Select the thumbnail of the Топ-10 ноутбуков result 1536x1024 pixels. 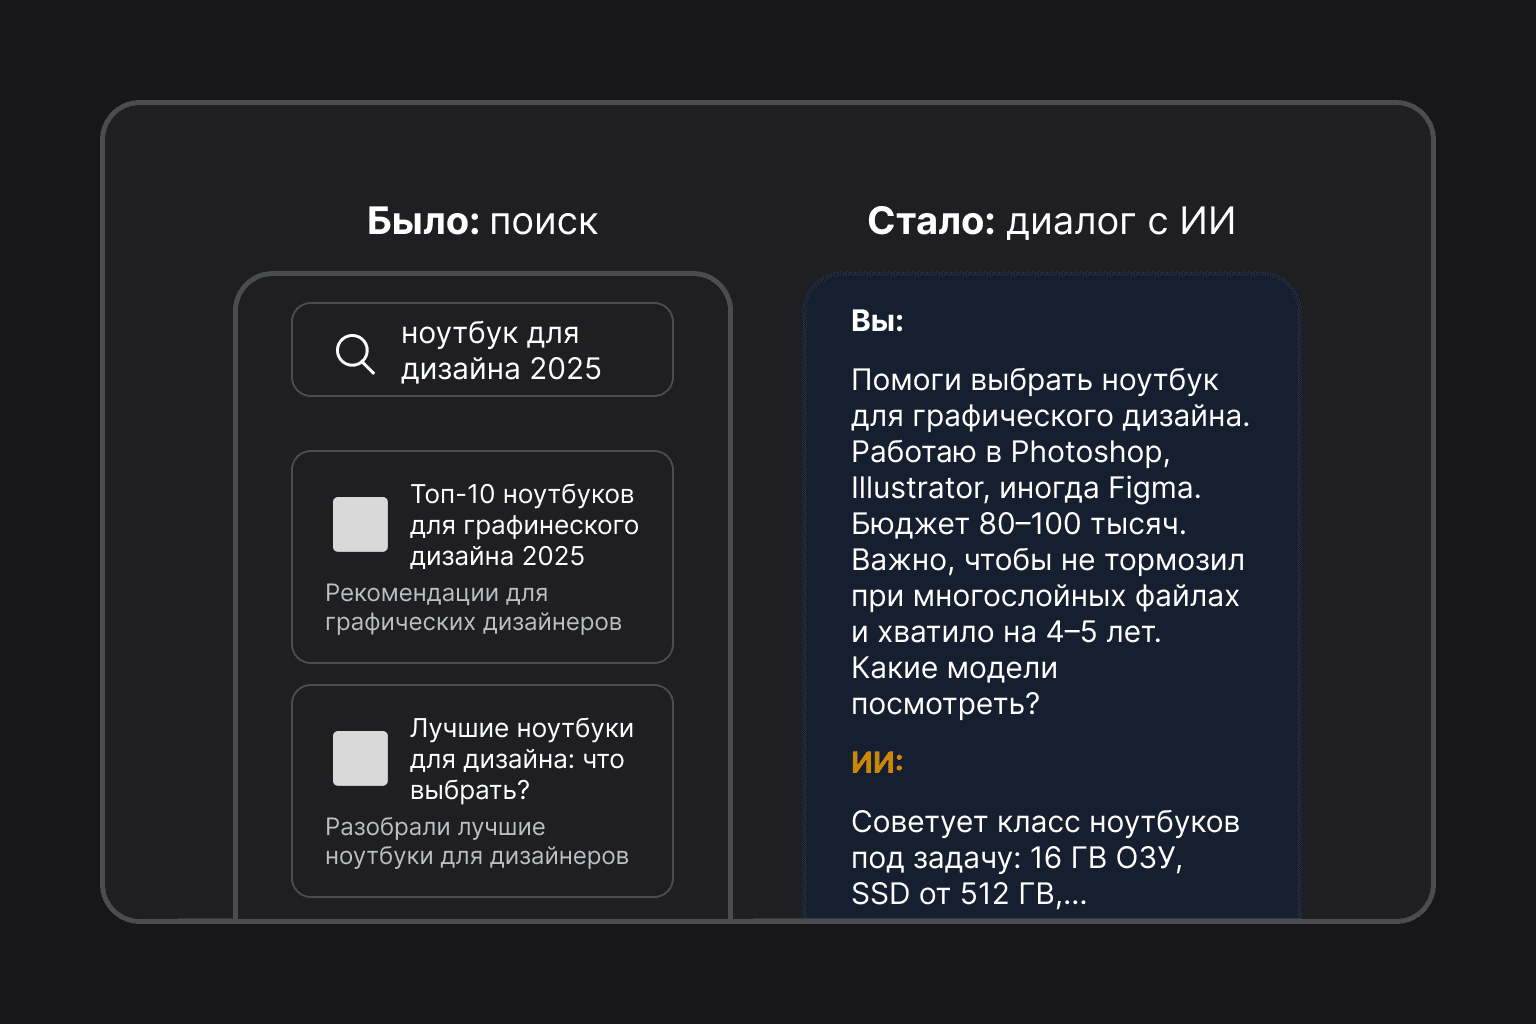360,524
